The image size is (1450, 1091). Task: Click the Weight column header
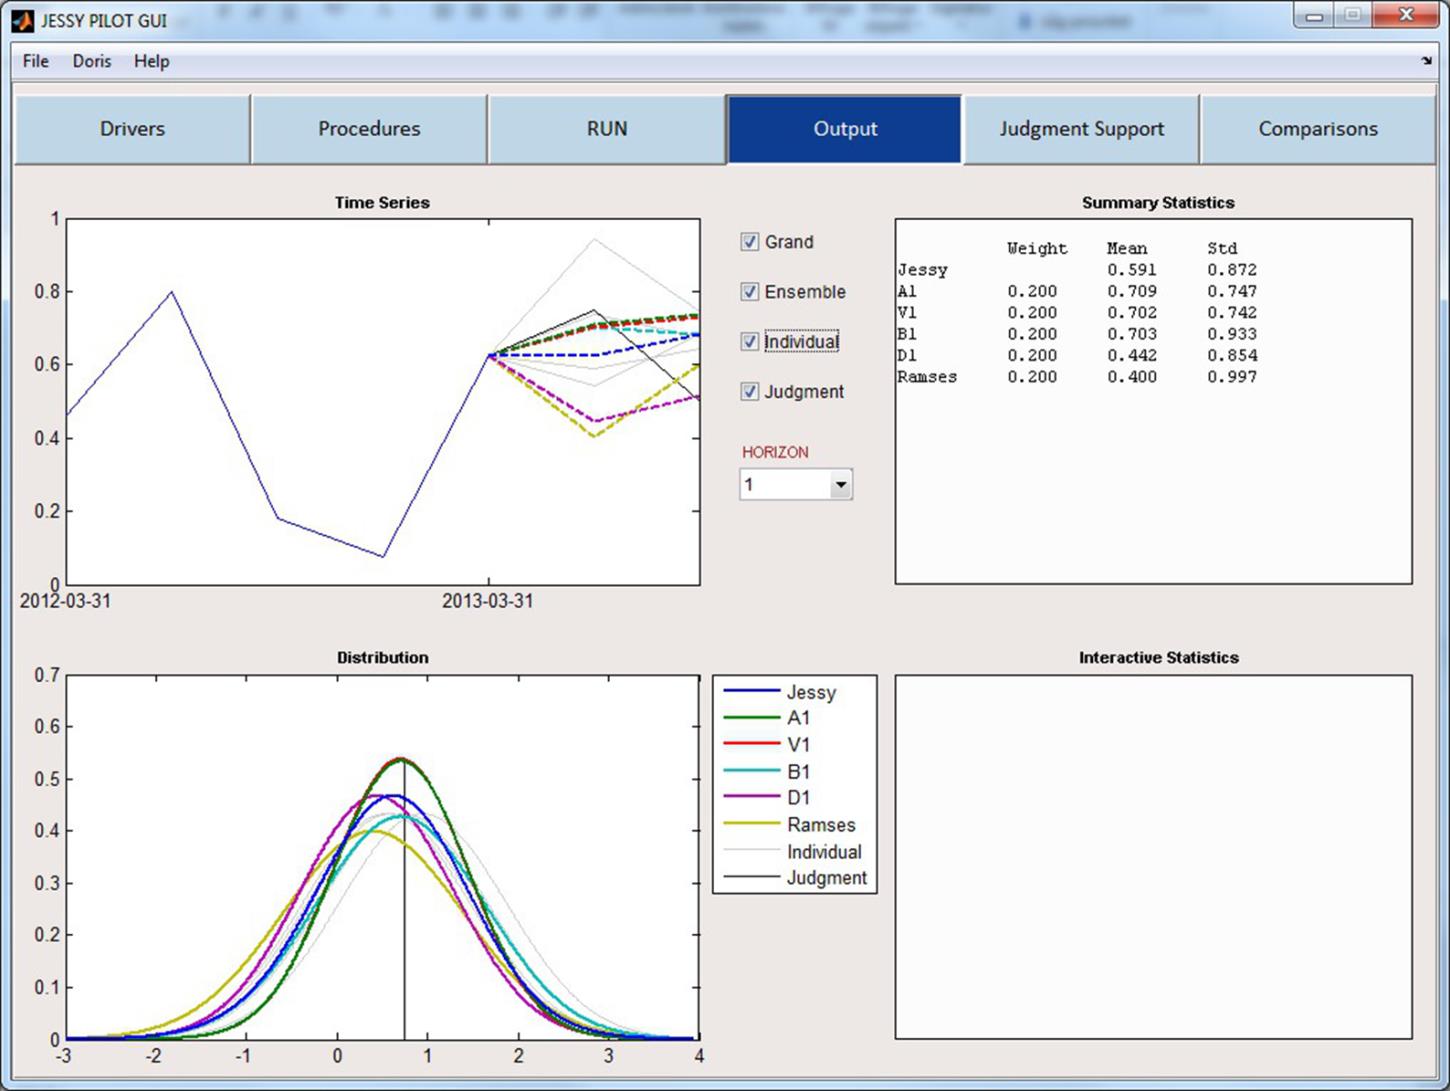tap(1037, 249)
